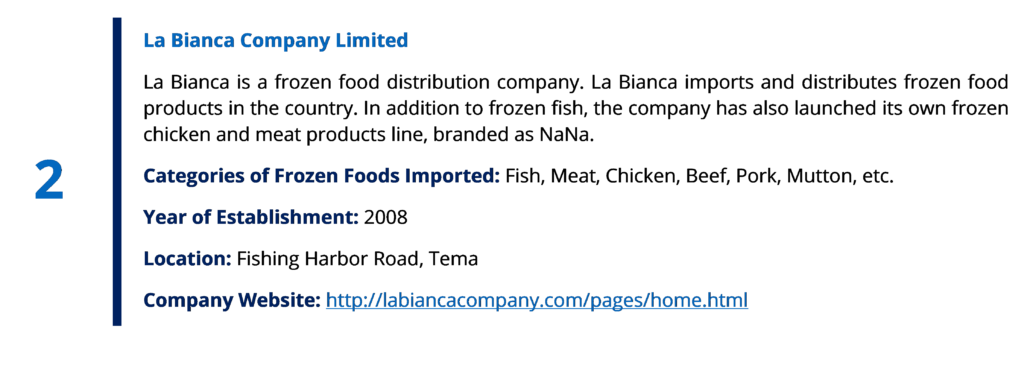Select the large blue number 2
The image size is (1024, 368).
coord(49,181)
